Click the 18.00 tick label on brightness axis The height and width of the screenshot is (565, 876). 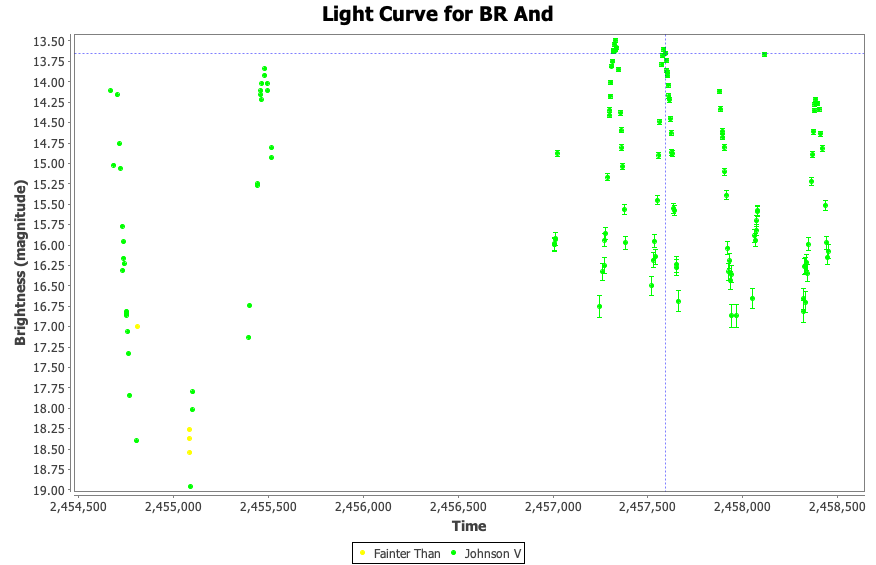coord(49,409)
